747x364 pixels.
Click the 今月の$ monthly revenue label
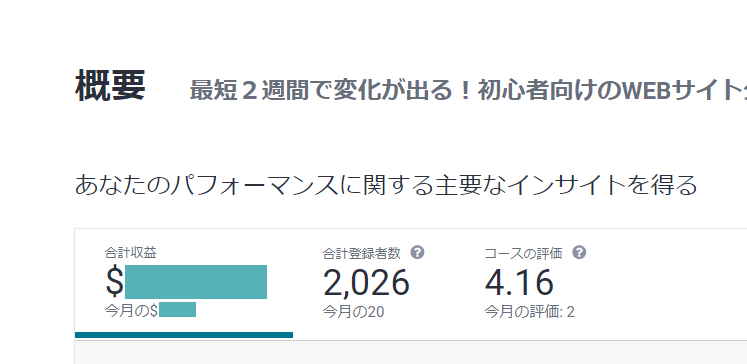pos(131,310)
